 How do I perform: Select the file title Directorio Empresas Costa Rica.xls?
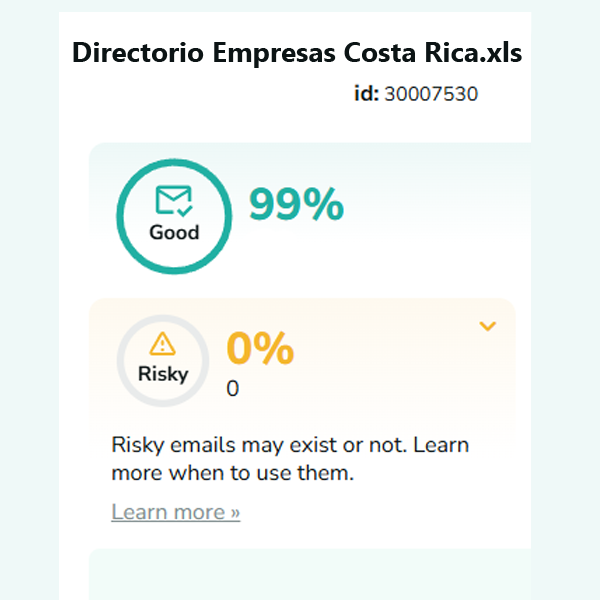pos(297,53)
